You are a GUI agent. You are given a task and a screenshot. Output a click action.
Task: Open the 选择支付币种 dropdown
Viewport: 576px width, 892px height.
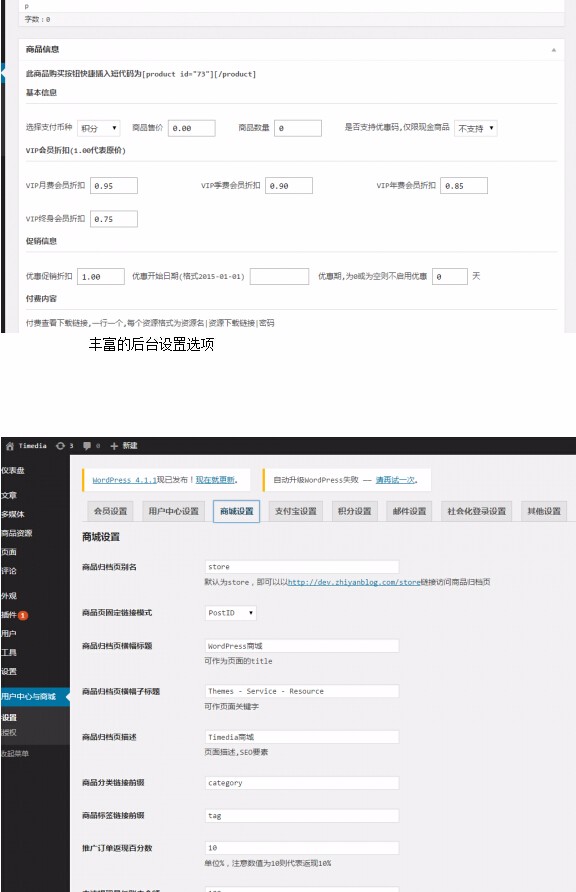[98, 128]
